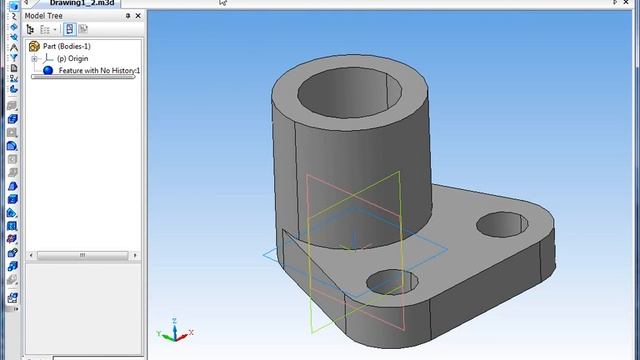Choose the blue rounded-corner fillet icon
Viewport: 640px width, 360px height.
[x=12, y=146]
